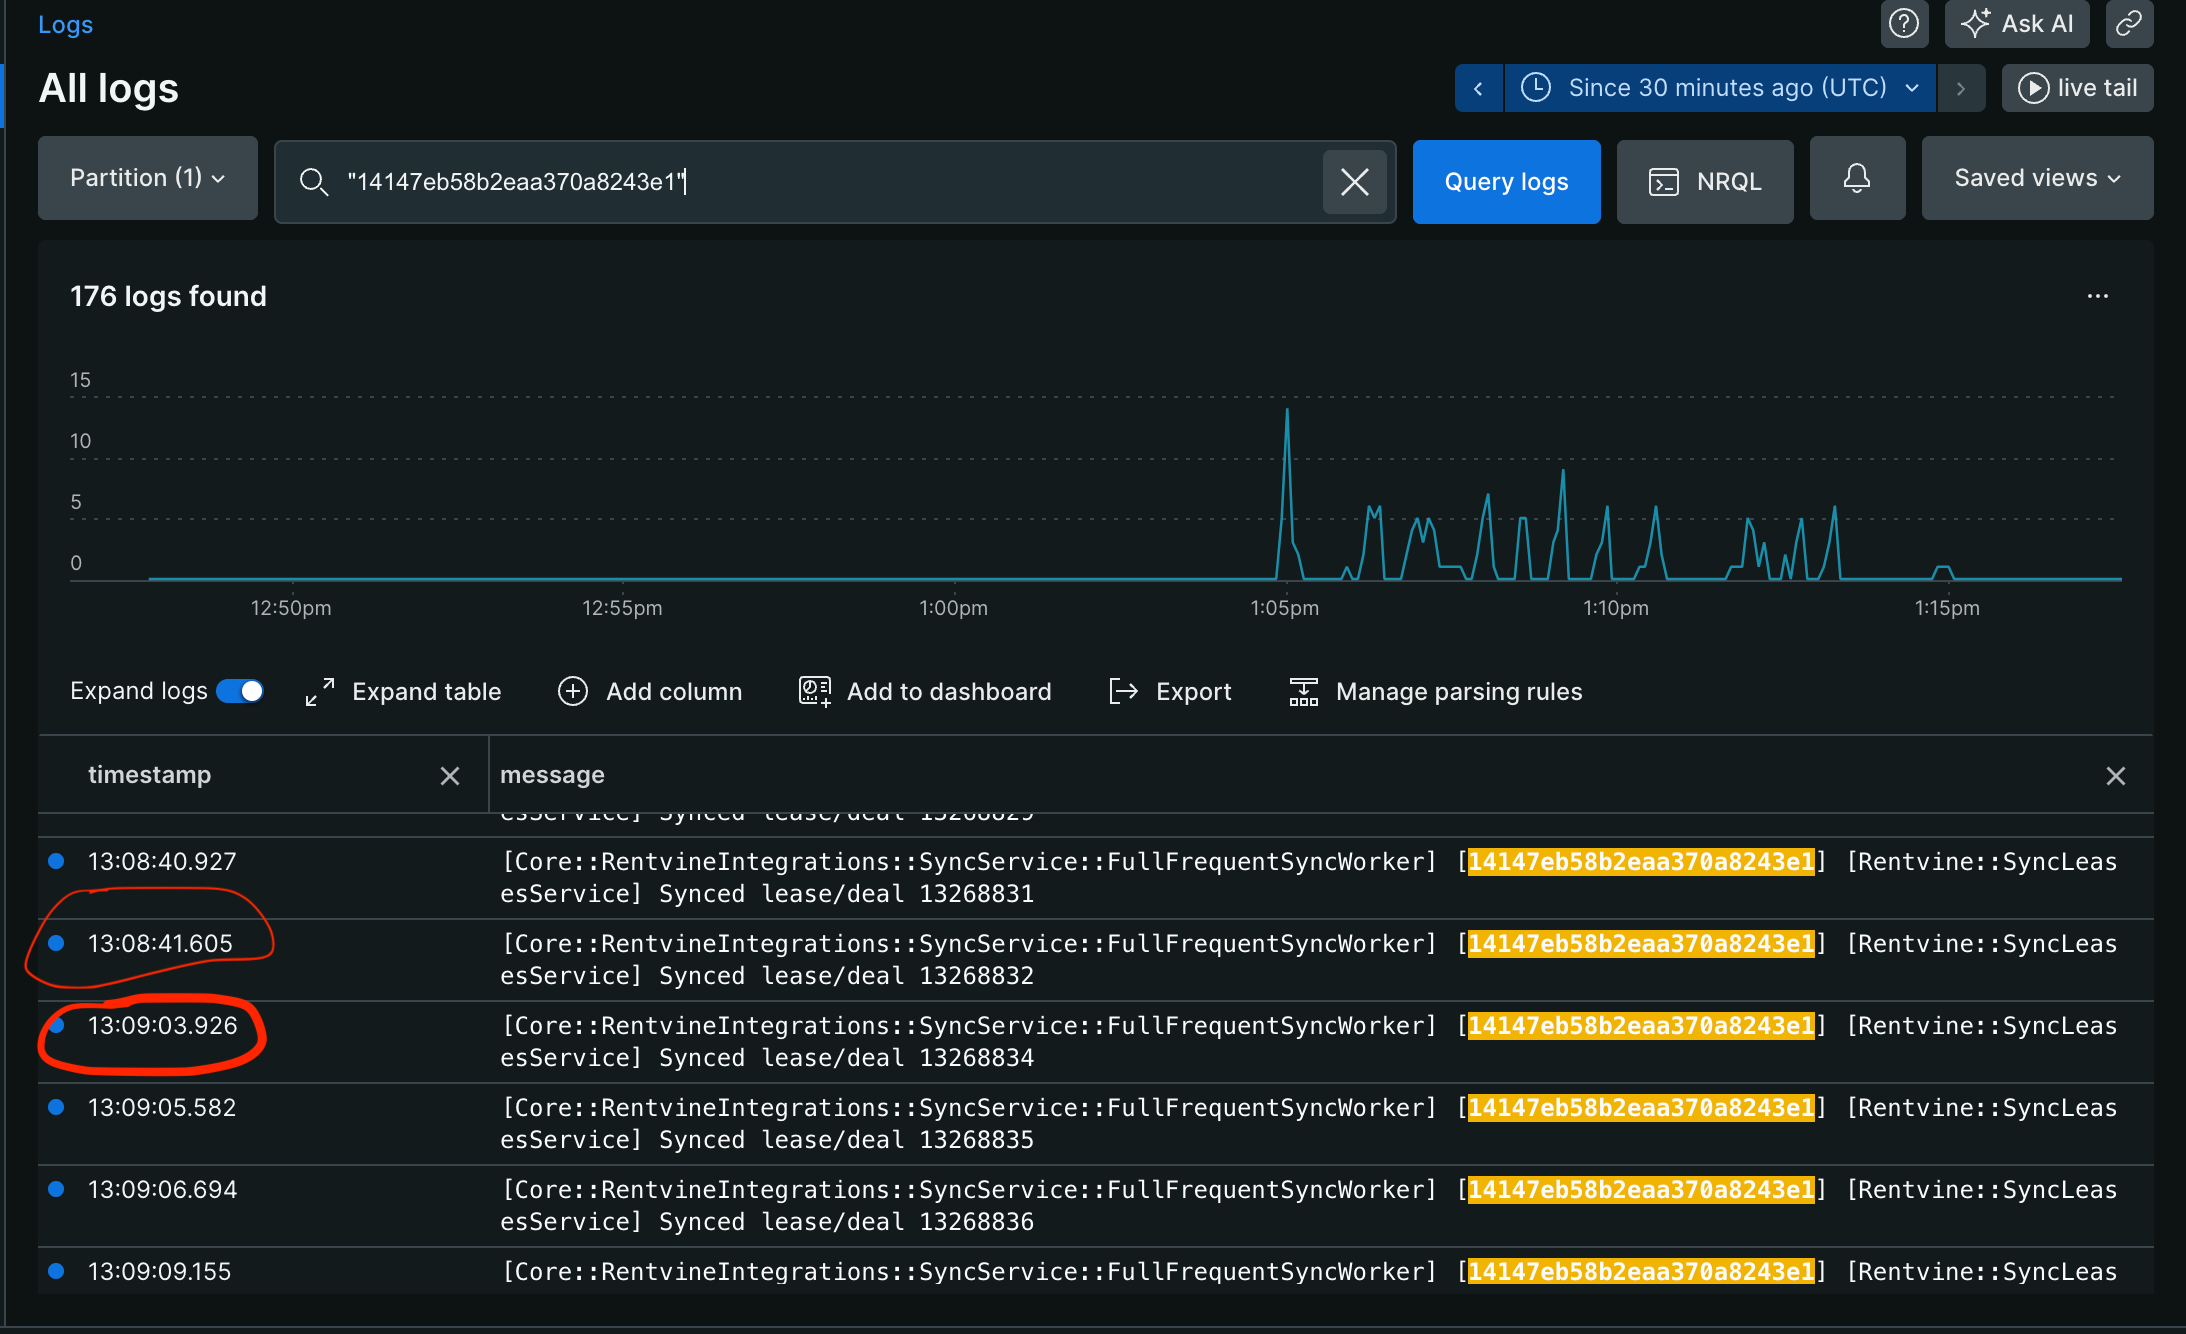Open the help question mark icon
2186x1334 pixels.
1904,23
